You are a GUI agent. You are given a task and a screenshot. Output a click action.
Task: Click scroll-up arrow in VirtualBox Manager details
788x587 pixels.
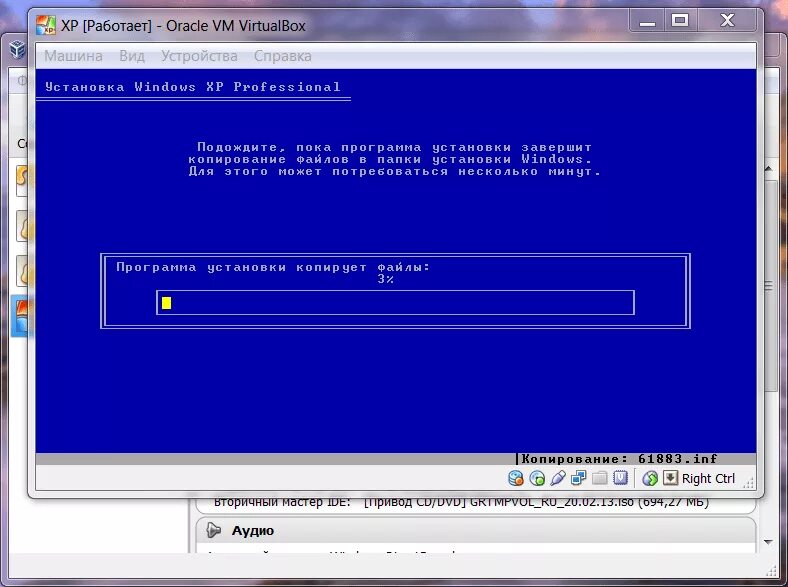pyautogui.click(x=768, y=169)
